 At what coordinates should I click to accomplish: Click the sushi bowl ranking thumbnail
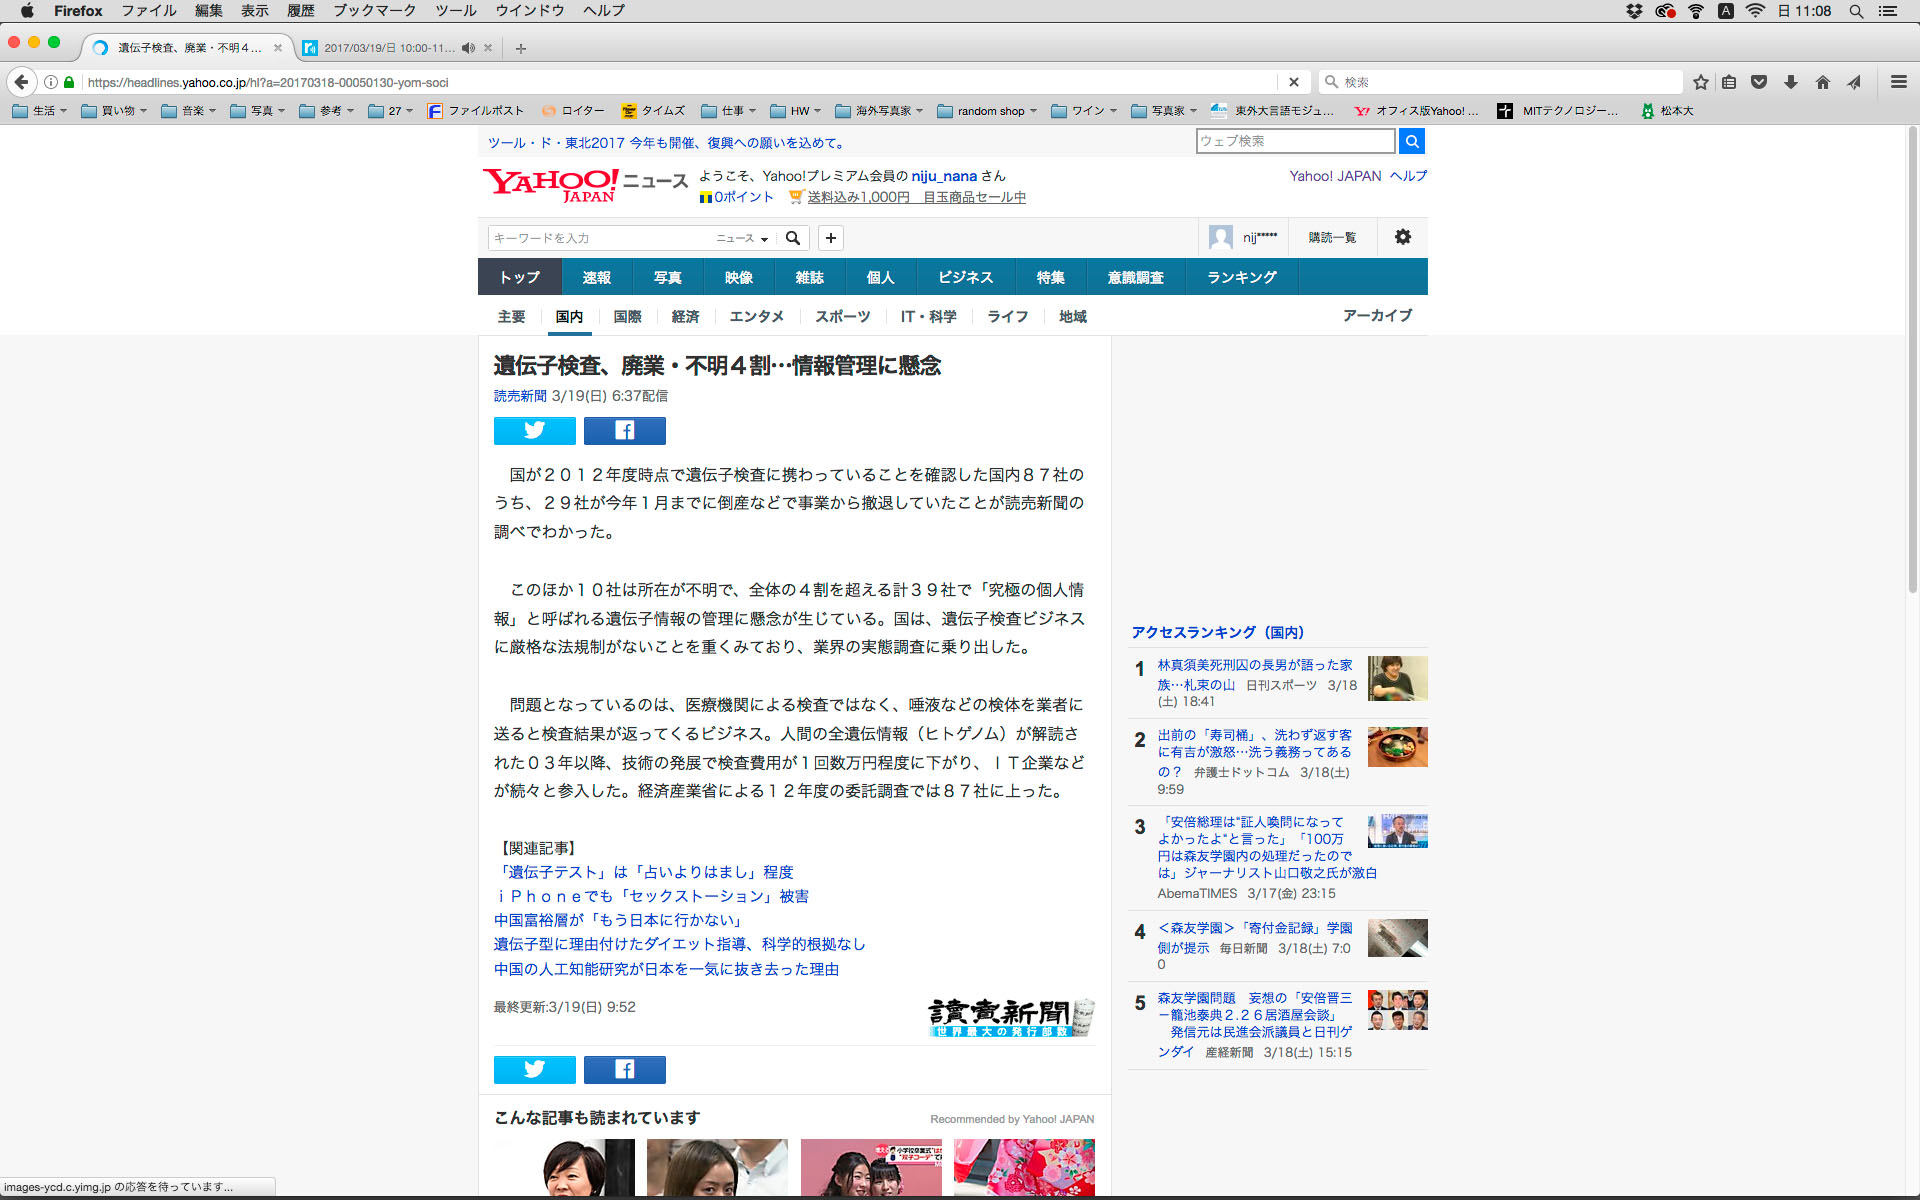(1397, 747)
